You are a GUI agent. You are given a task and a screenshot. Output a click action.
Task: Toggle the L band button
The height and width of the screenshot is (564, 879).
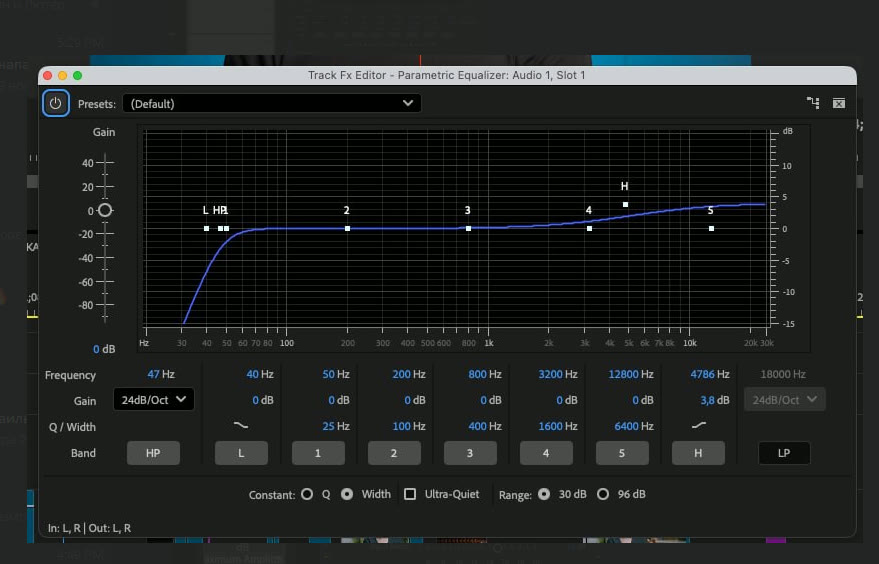point(241,453)
